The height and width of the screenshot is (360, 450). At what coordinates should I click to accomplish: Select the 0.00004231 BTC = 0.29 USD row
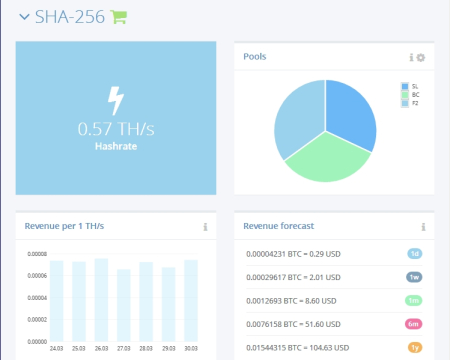(x=334, y=254)
